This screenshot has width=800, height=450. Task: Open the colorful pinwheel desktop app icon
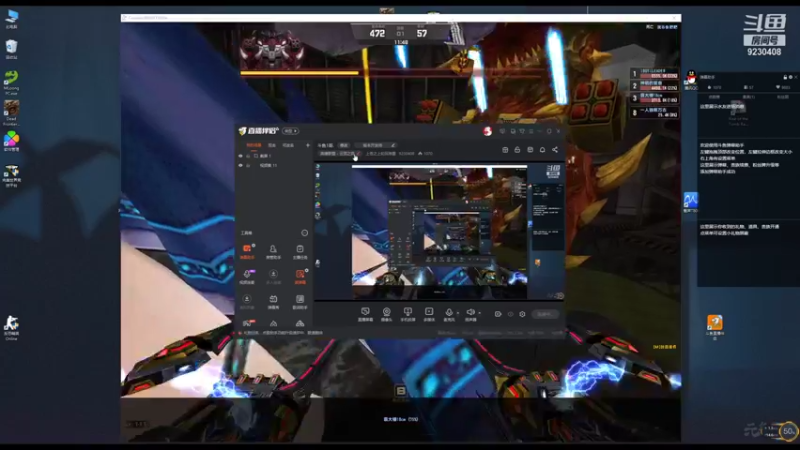pyautogui.click(x=11, y=141)
